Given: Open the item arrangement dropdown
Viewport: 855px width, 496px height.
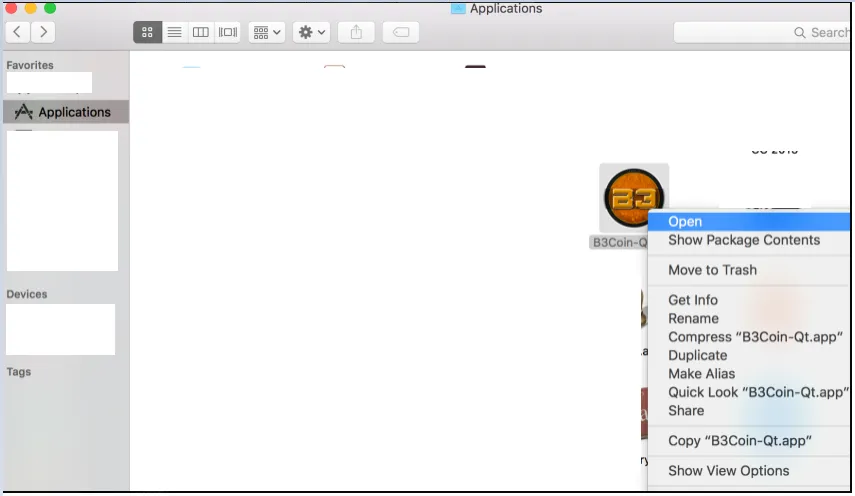Looking at the screenshot, I should [267, 32].
